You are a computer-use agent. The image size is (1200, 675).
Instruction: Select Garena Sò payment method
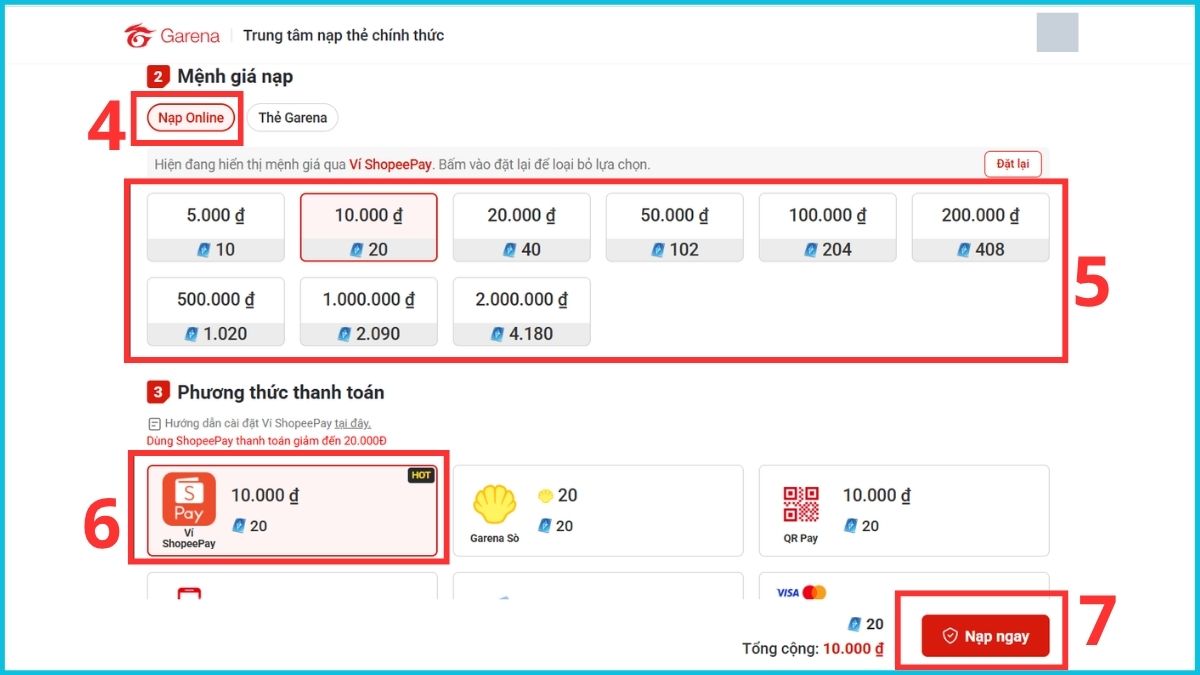[598, 510]
